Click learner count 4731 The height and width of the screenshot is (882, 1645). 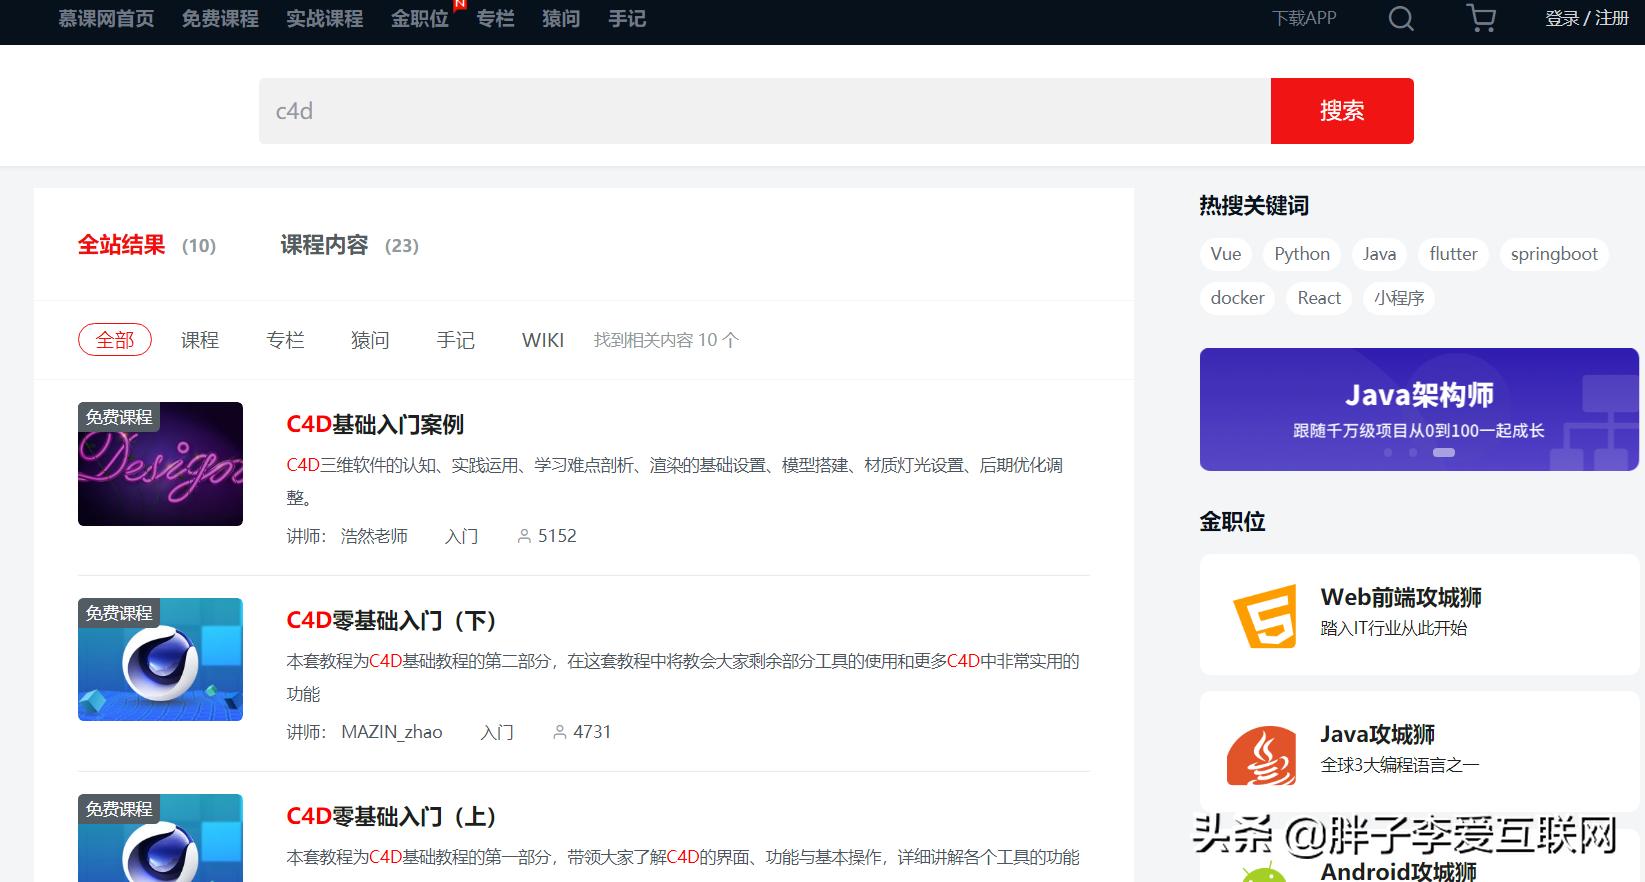coord(592,732)
